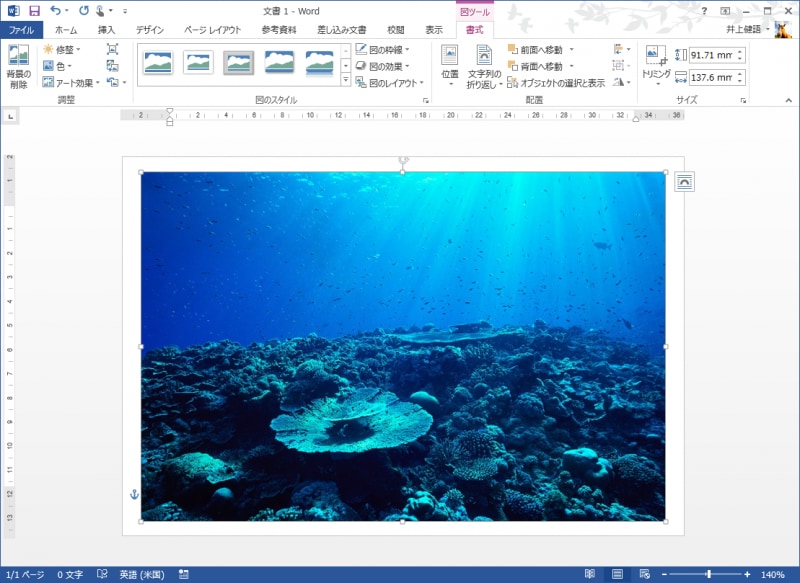Open the ファイル (File) tab
The height and width of the screenshot is (583, 800).
[x=21, y=30]
